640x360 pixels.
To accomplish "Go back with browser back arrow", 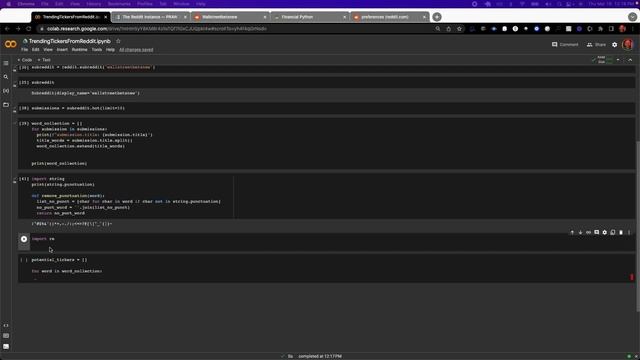I will (7, 29).
